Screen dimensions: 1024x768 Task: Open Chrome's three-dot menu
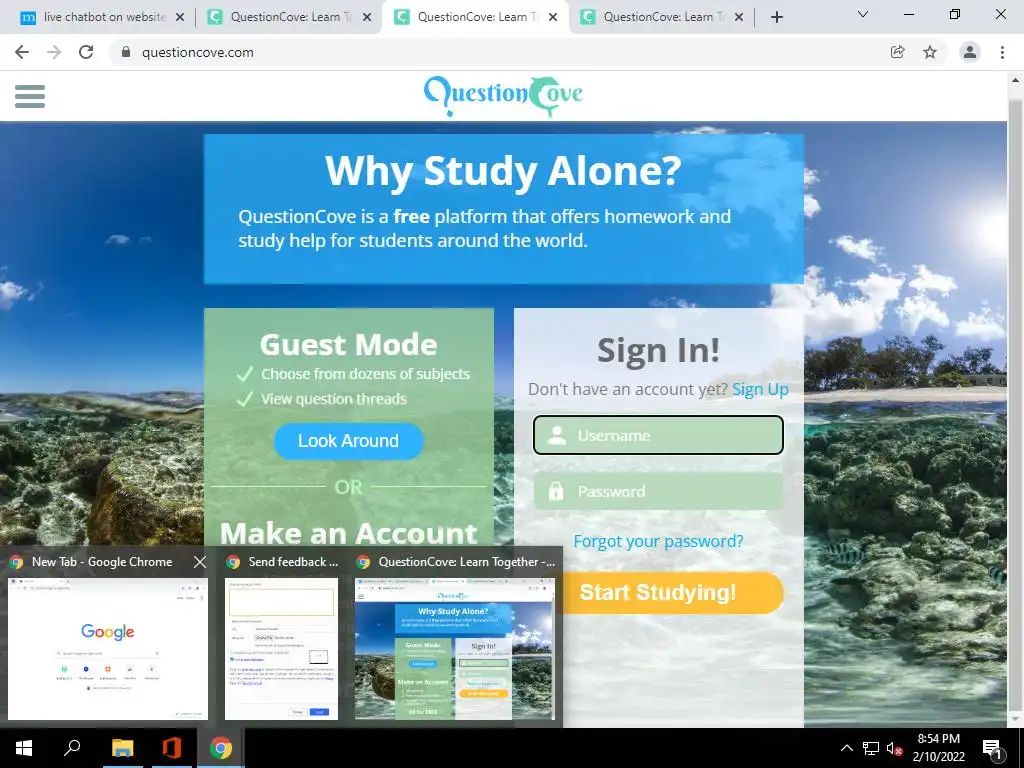1002,52
